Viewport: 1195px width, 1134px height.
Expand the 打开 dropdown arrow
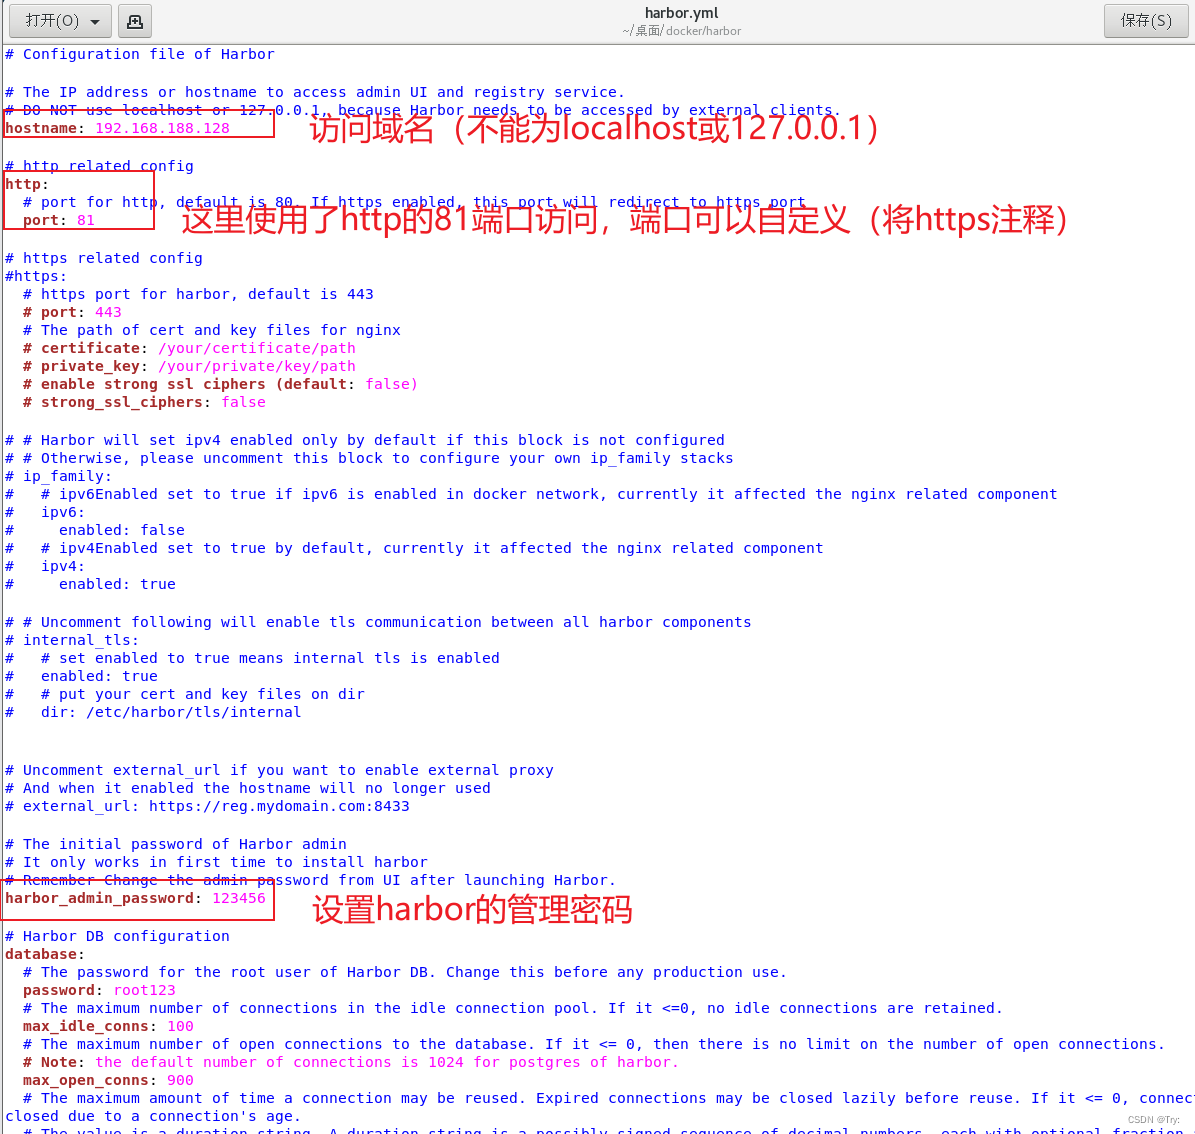pos(95,21)
